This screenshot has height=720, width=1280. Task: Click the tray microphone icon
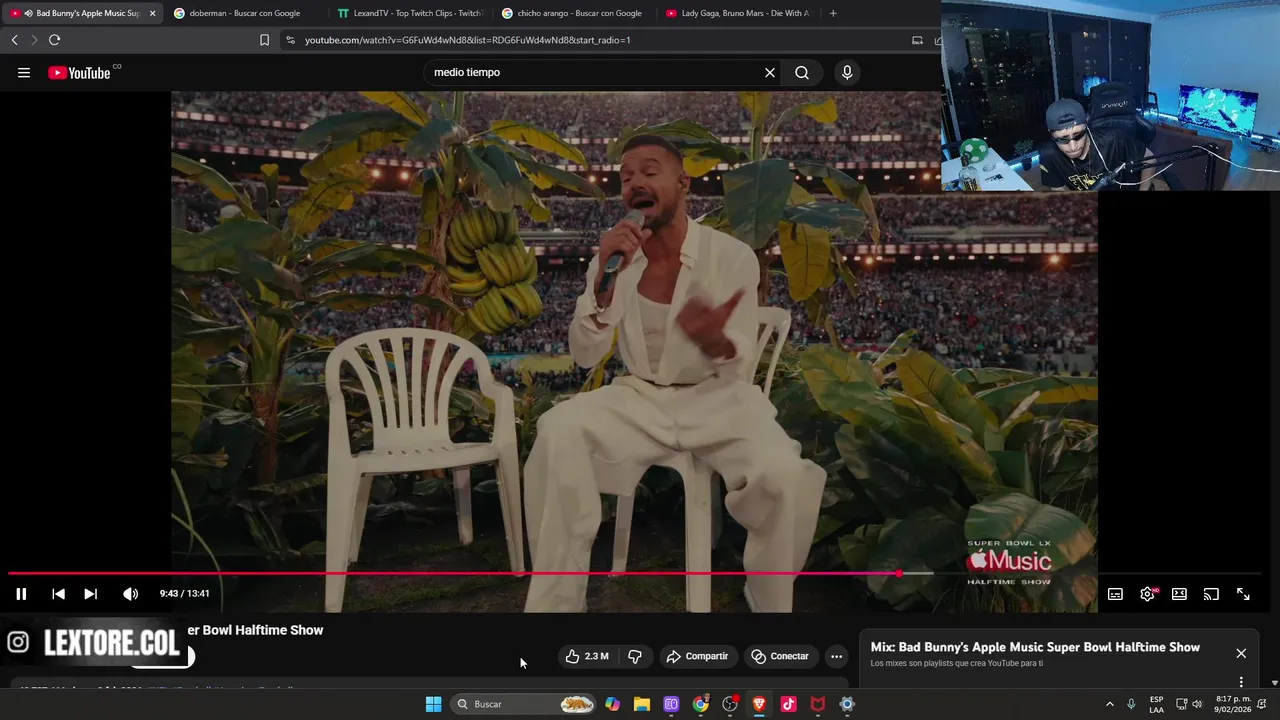[x=1131, y=704]
